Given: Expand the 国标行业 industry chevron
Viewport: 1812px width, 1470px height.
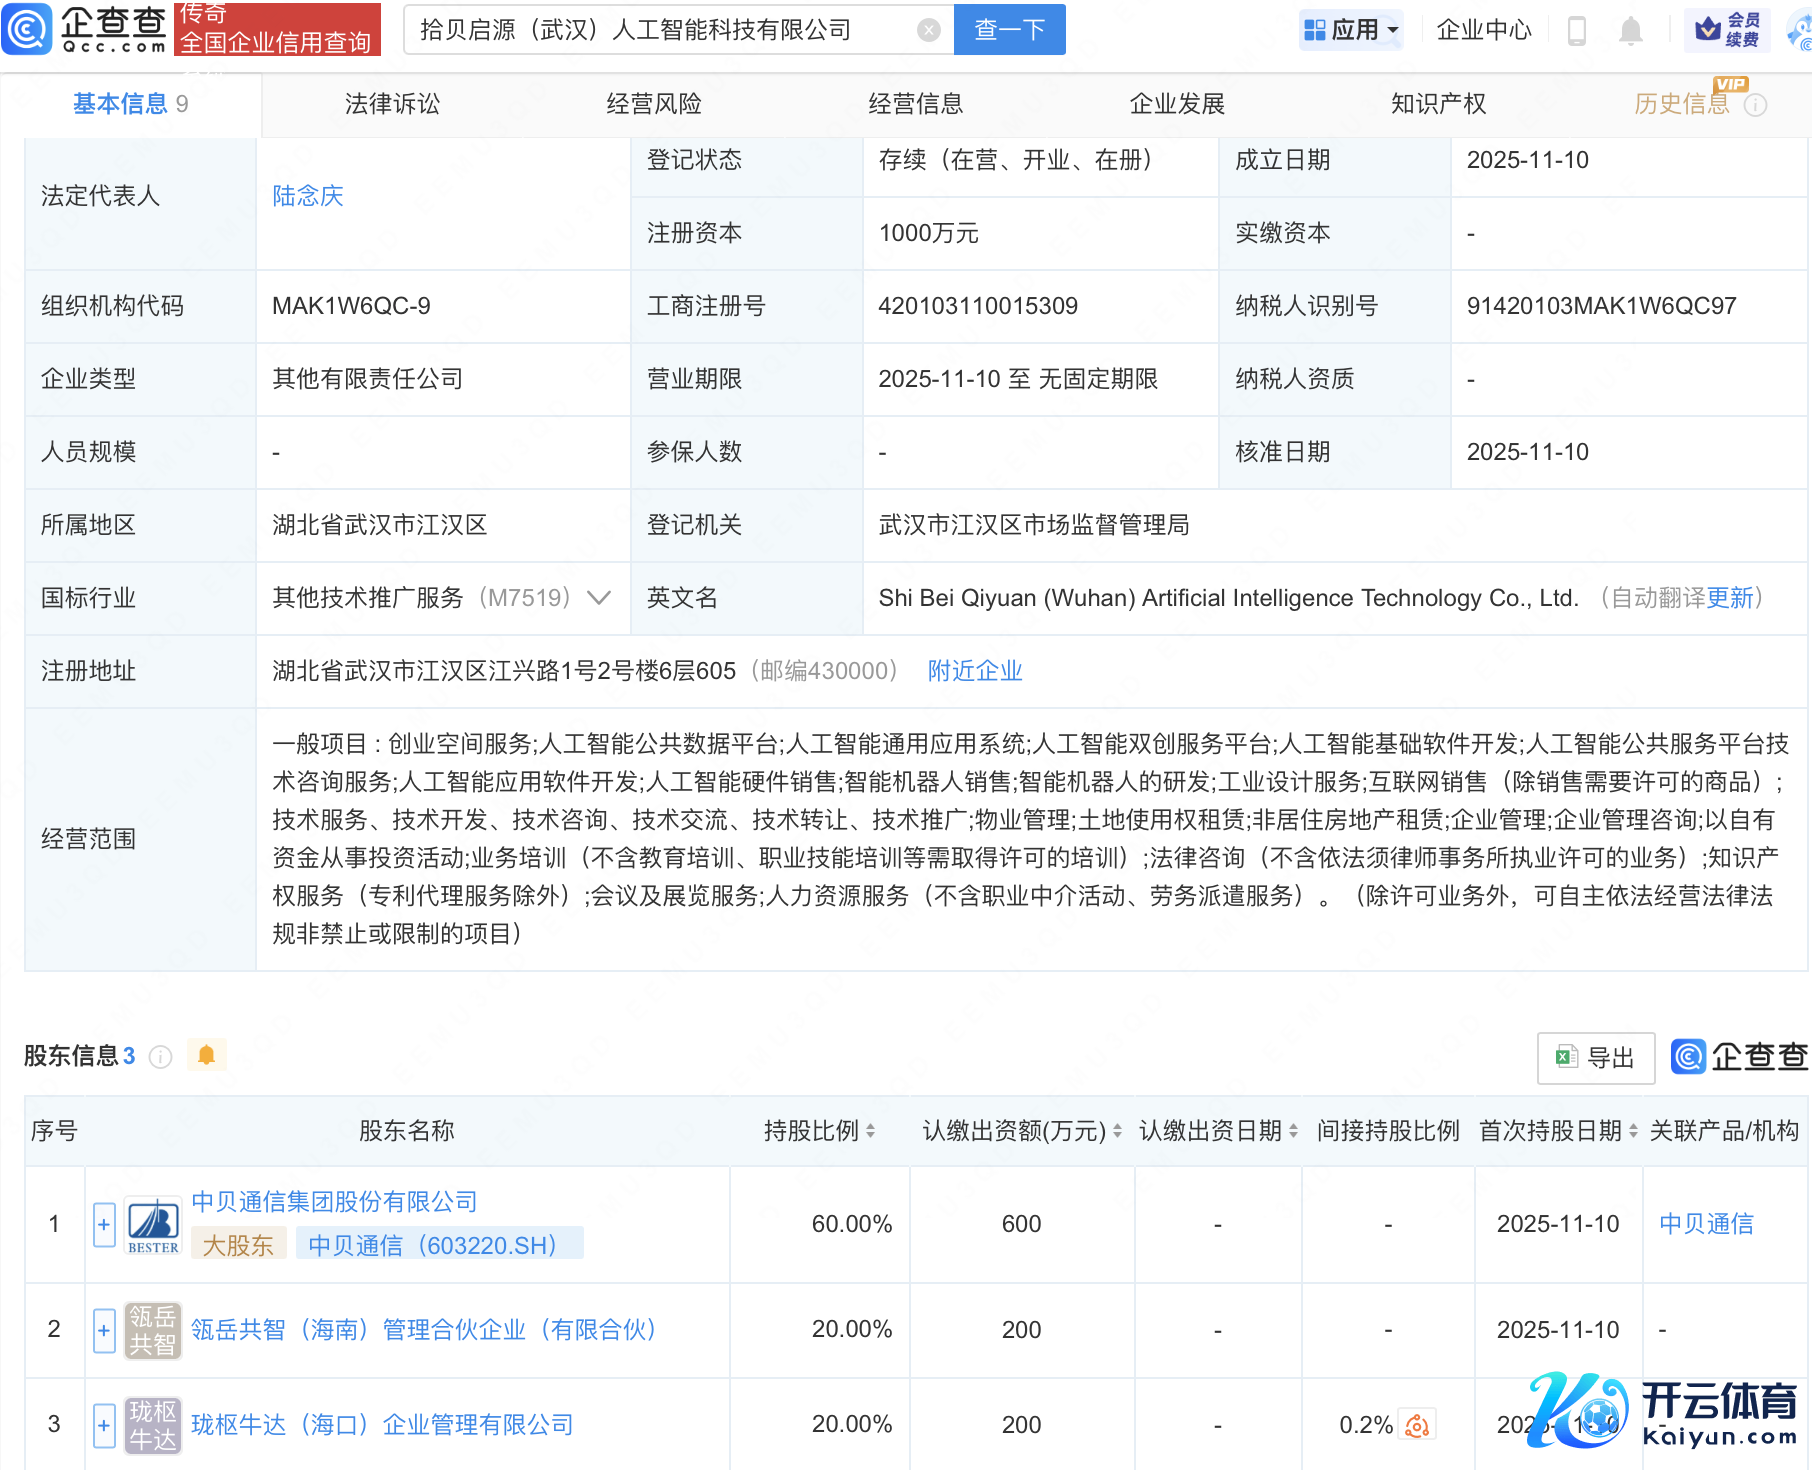Looking at the screenshot, I should (599, 598).
